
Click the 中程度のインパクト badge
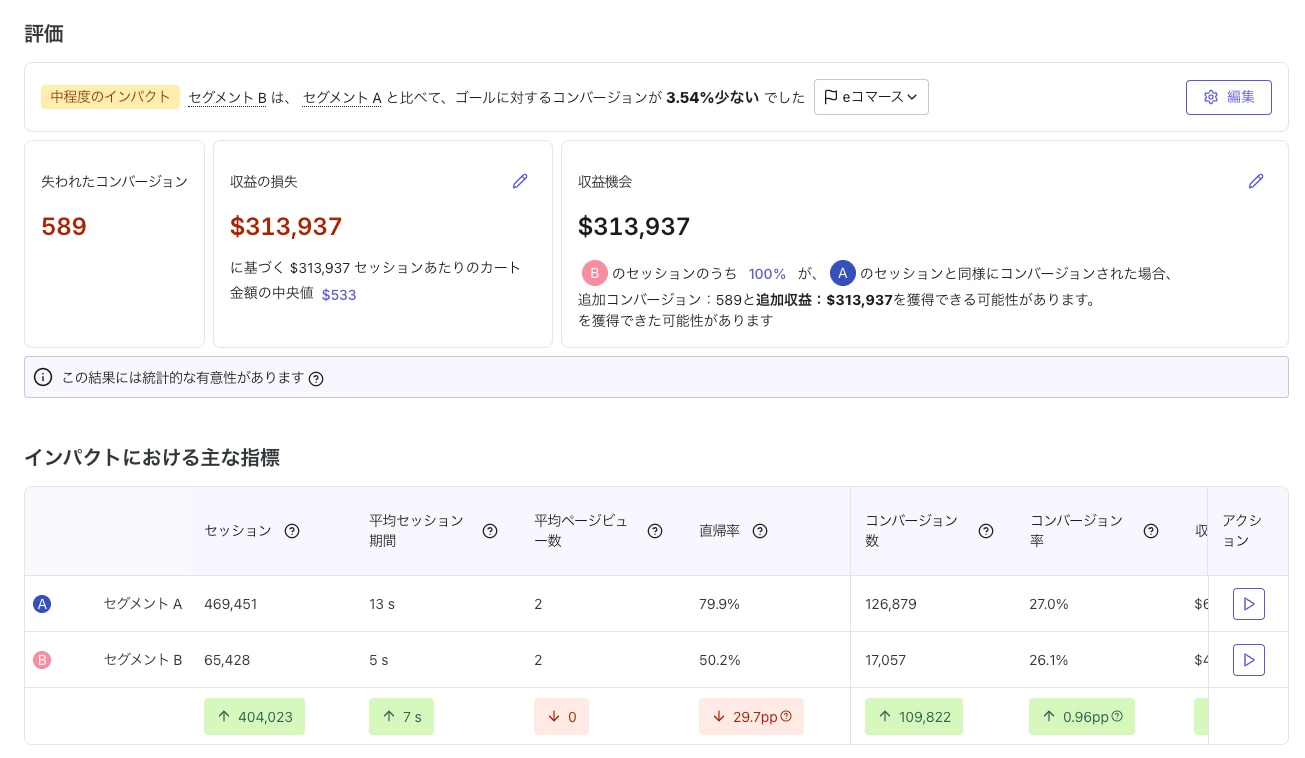[x=110, y=97]
